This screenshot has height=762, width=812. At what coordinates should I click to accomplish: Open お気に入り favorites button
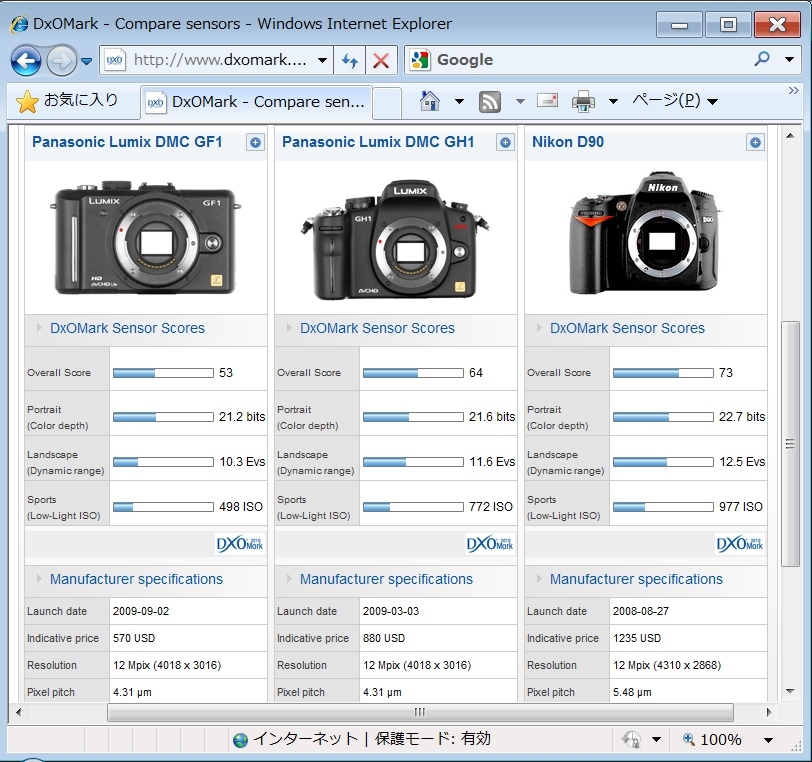click(69, 101)
